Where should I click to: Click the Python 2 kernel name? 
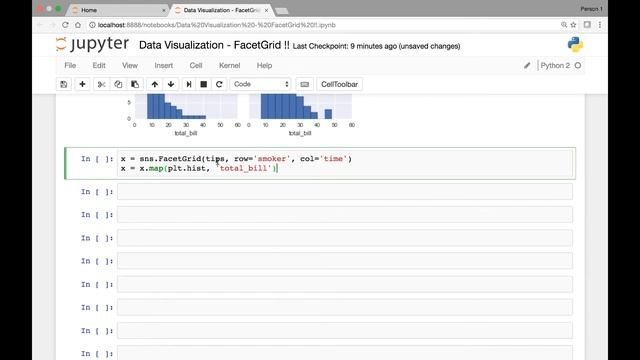[x=555, y=65]
